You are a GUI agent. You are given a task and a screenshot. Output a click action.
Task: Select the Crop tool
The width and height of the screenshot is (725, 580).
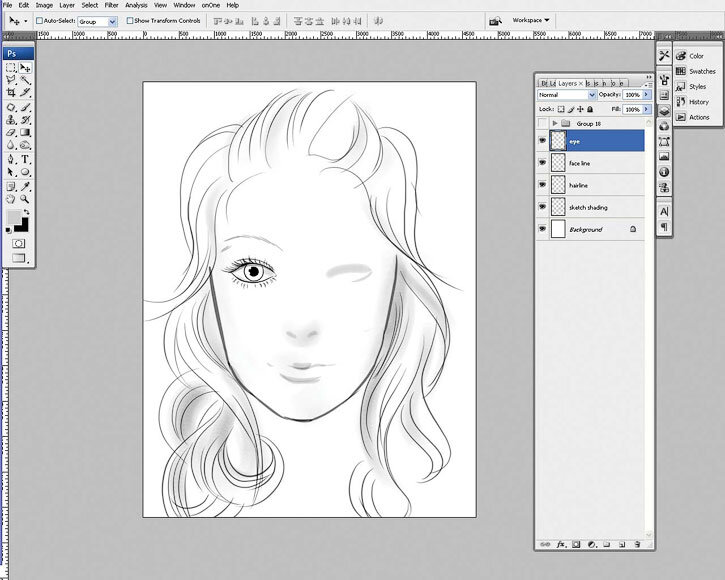tap(11, 93)
